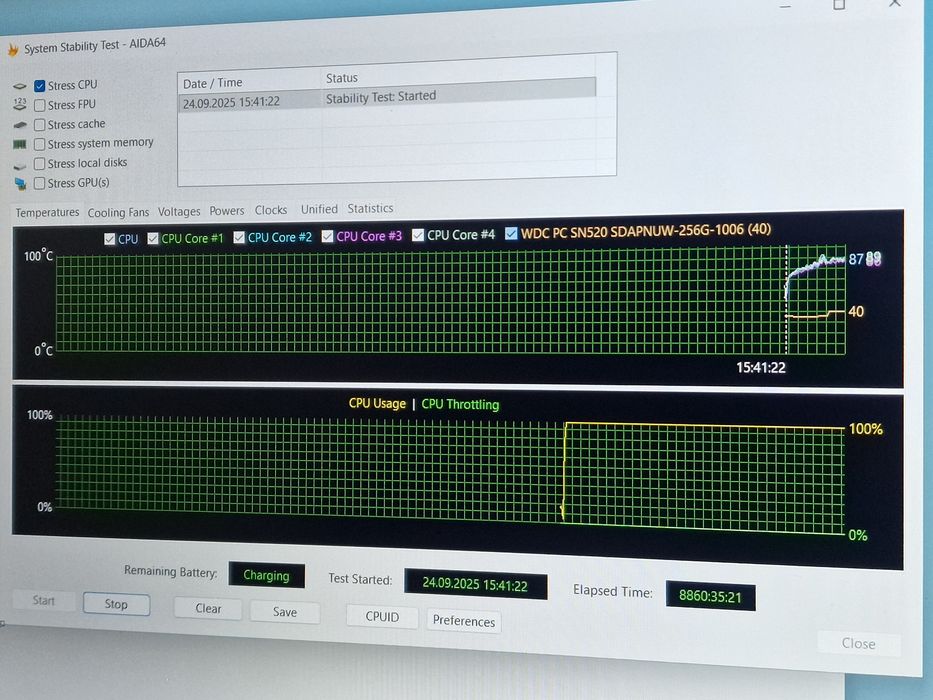Click the CPU Throttling graph legend label
933x700 pixels.
[x=461, y=405]
